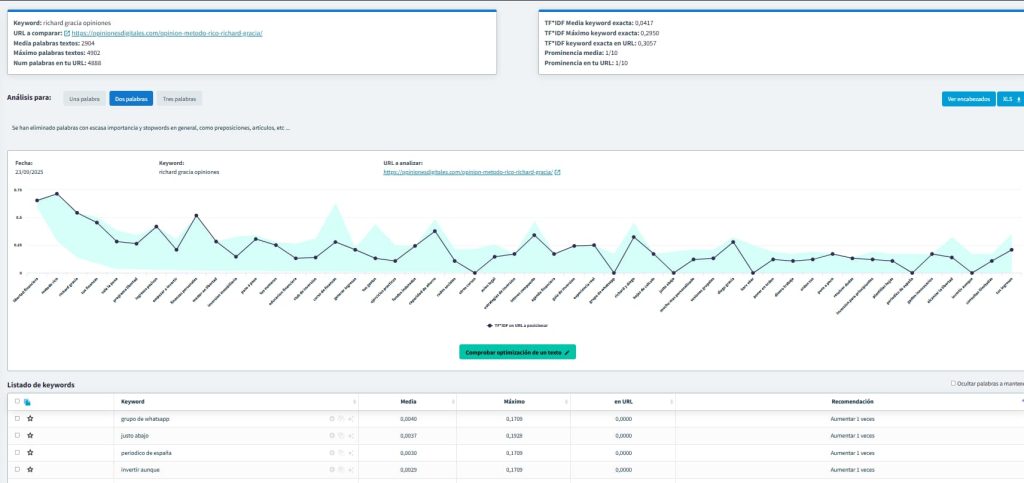Select the 'Dos palabras' analysis tab
Viewport: 1024px width, 483px height.
tap(131, 99)
